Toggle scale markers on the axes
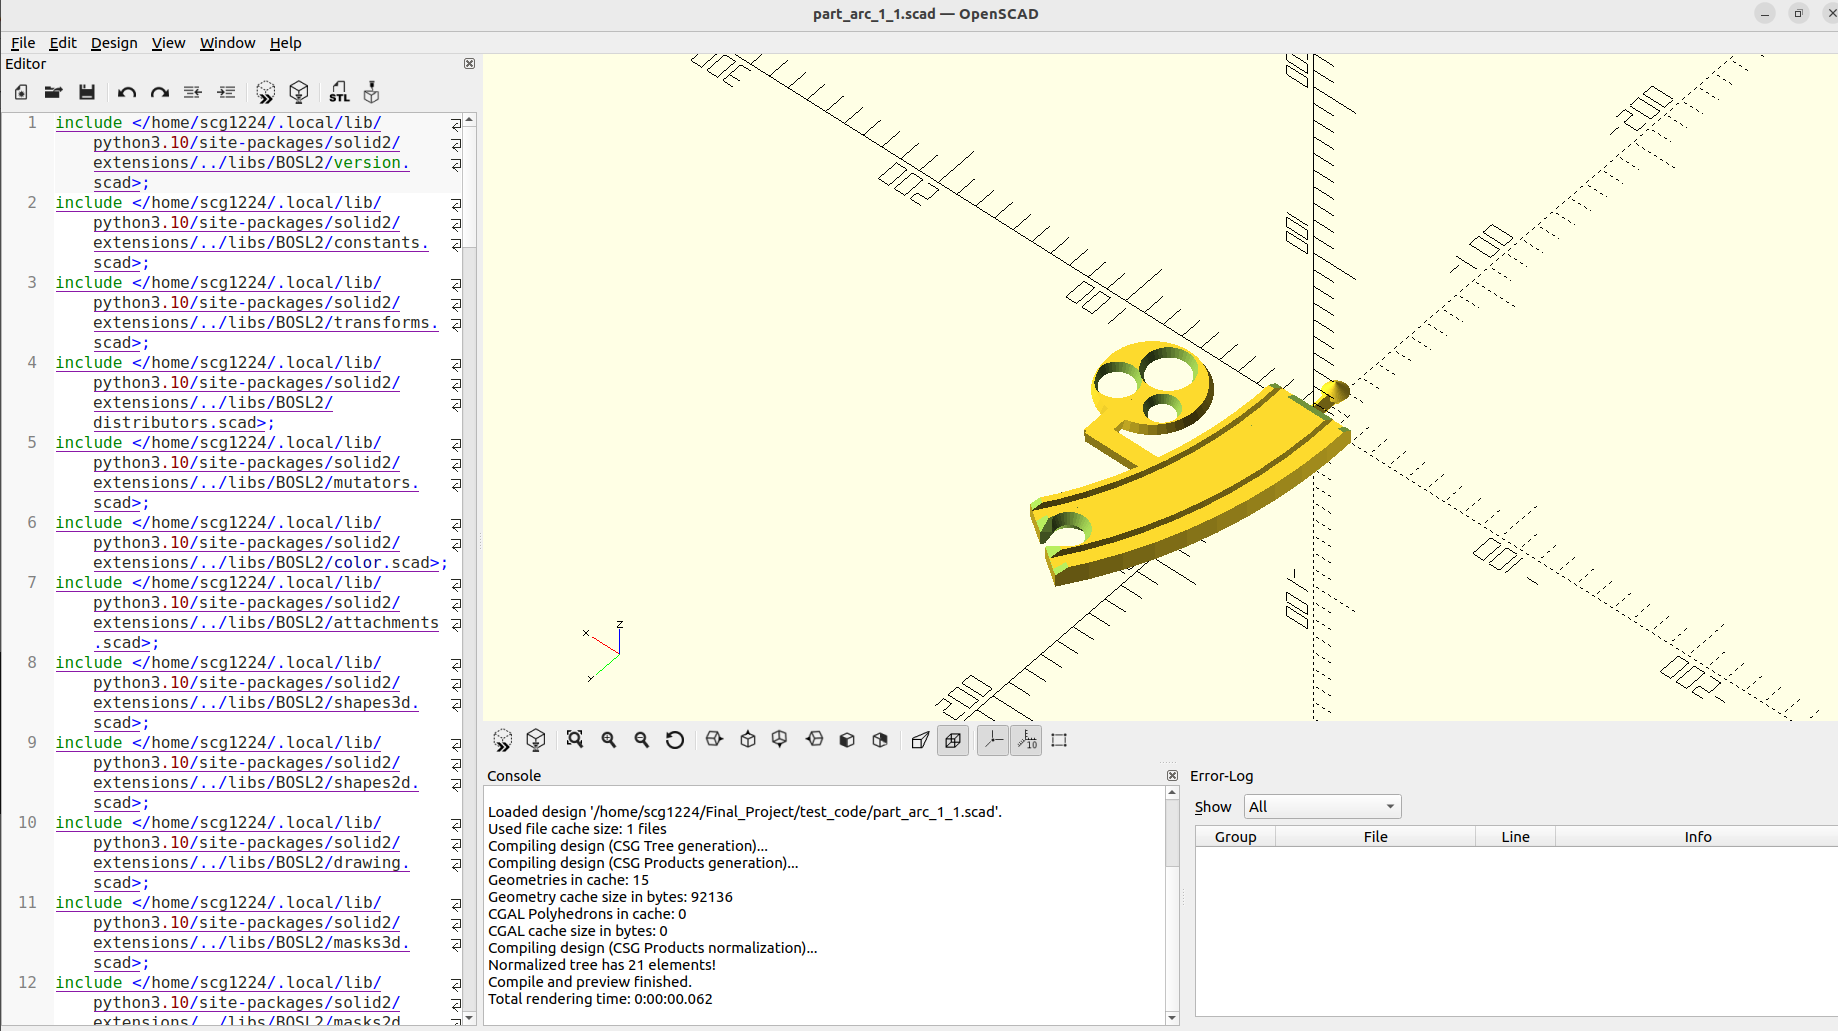The image size is (1838, 1031). point(1027,740)
